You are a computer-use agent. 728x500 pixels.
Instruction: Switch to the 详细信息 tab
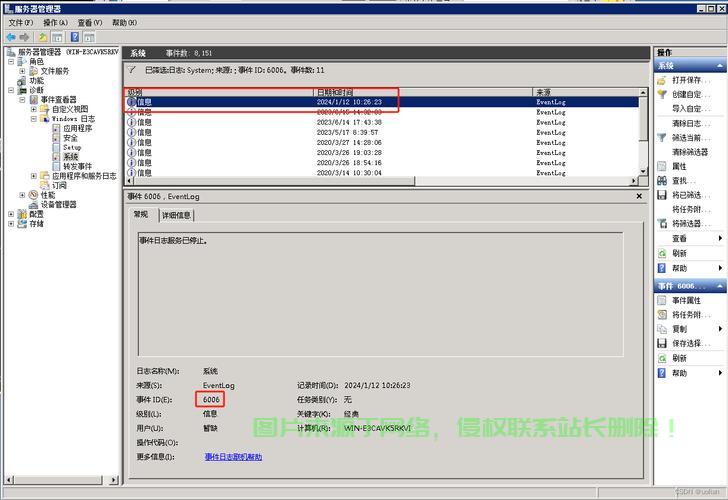178,215
